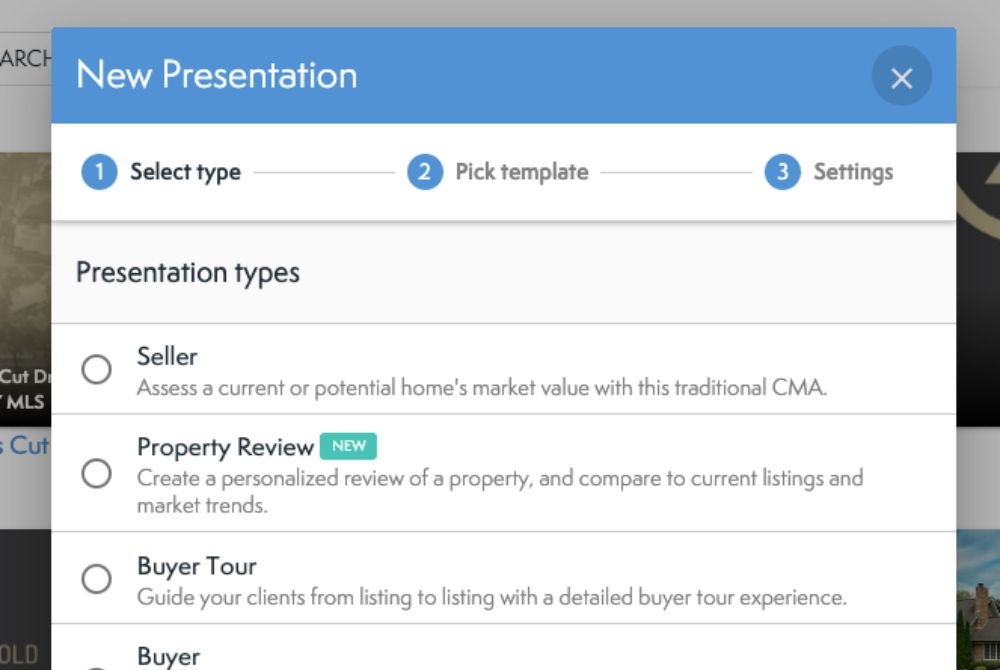Image resolution: width=1000 pixels, height=670 pixels.
Task: Choose the Property Review radio button
Action: pos(97,473)
